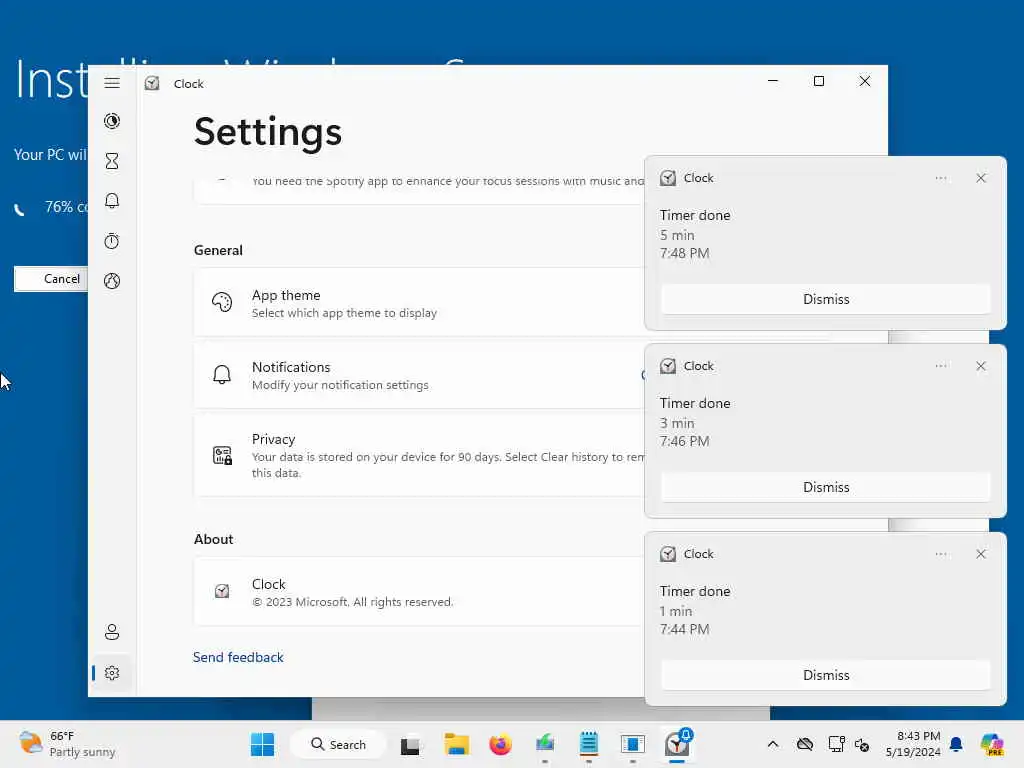Dismiss the 3 min timer notification
The image size is (1024, 768).
825,487
